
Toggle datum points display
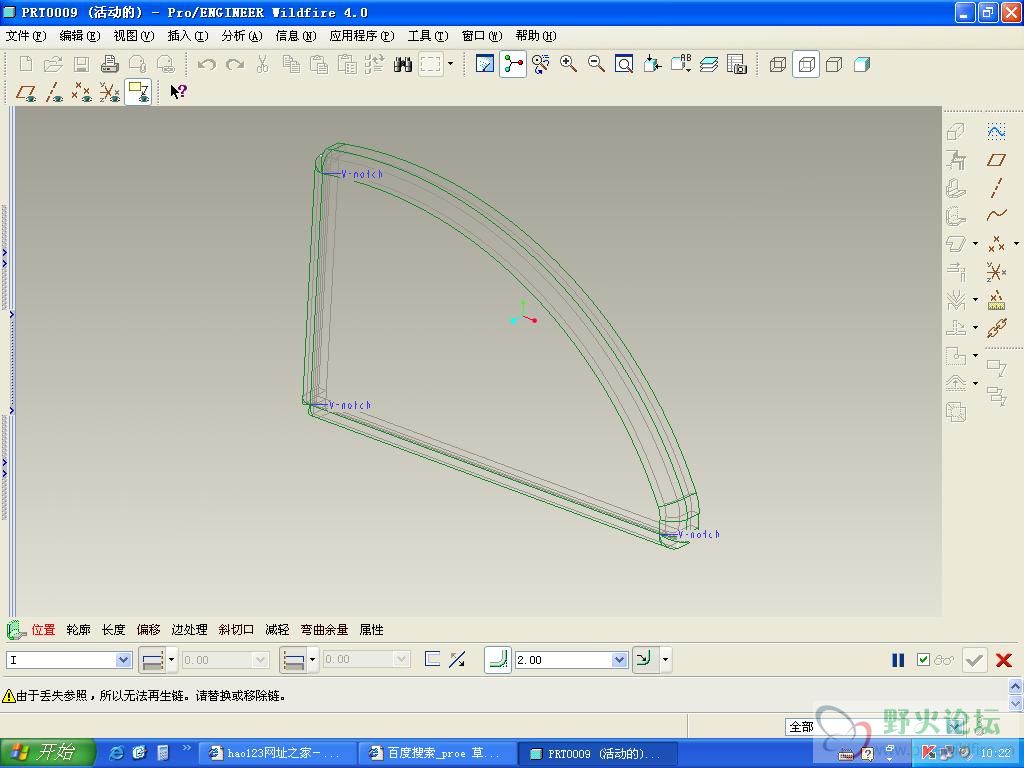[82, 92]
